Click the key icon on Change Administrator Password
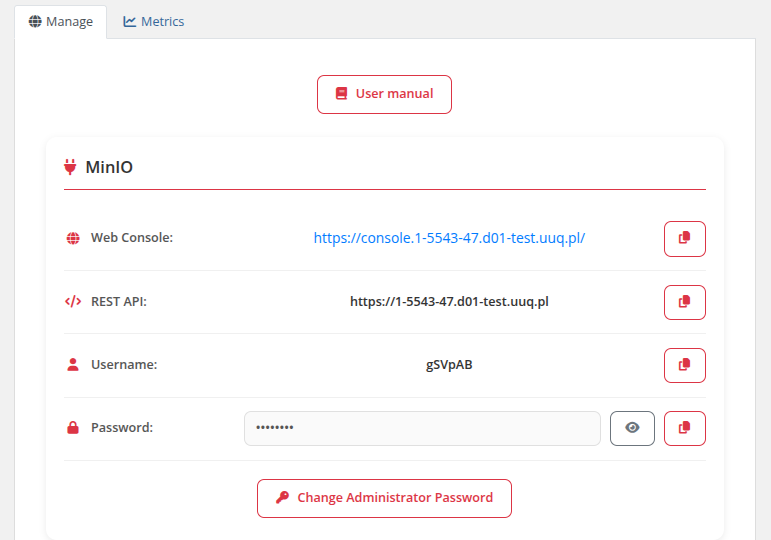 click(x=283, y=498)
